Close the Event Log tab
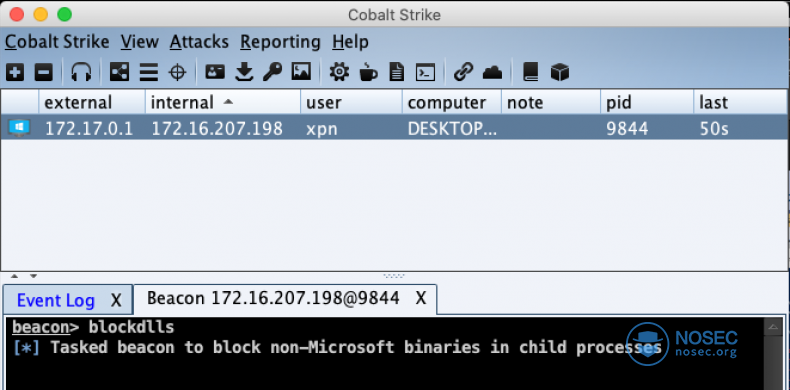 point(116,301)
